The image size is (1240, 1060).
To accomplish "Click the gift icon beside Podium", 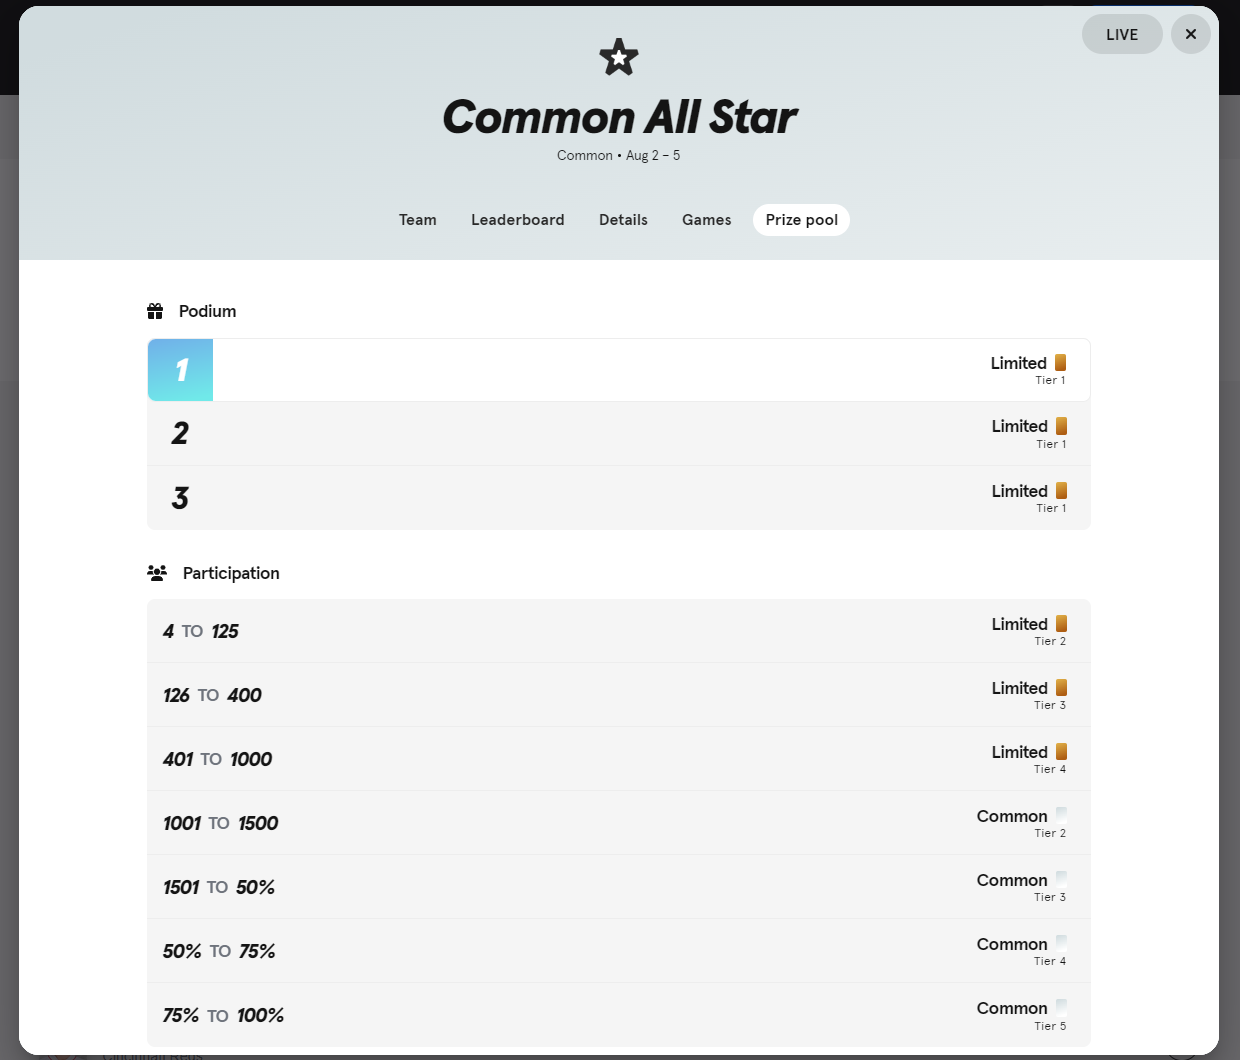I will click(x=155, y=311).
